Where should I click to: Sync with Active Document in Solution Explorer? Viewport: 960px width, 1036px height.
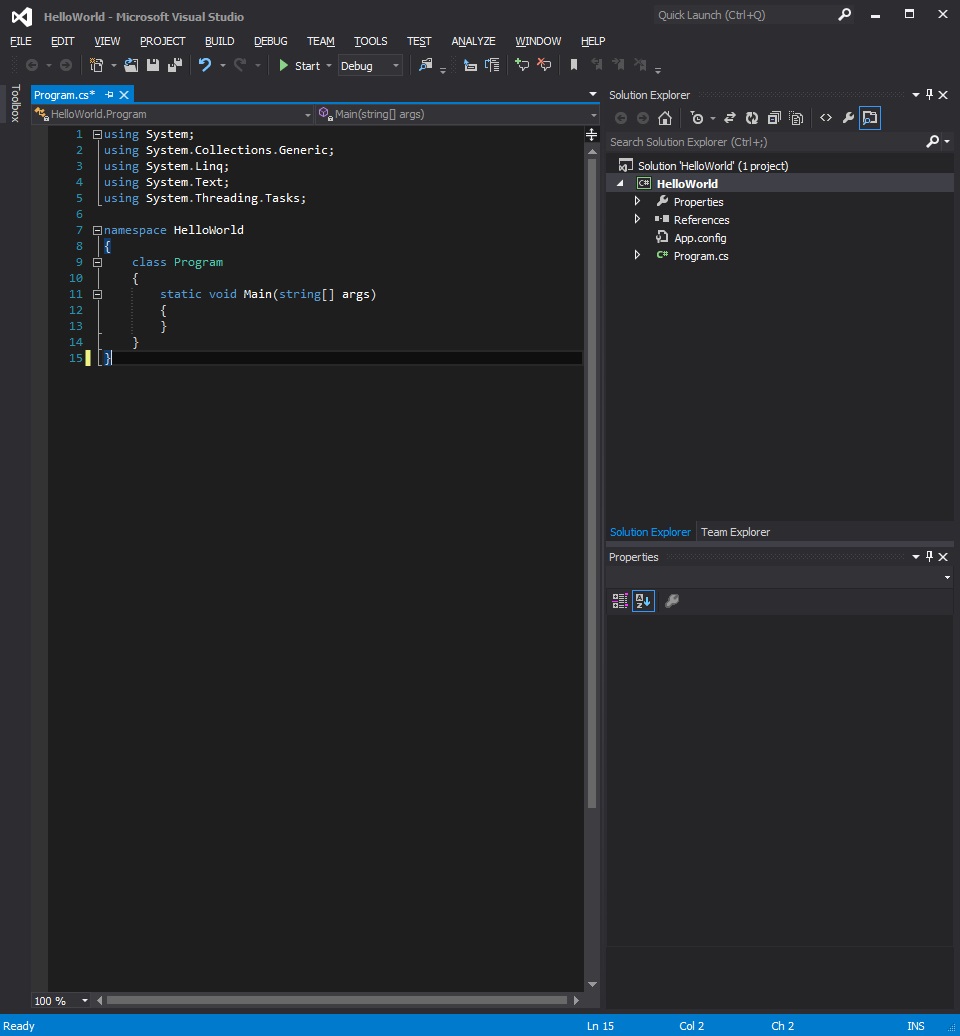730,118
